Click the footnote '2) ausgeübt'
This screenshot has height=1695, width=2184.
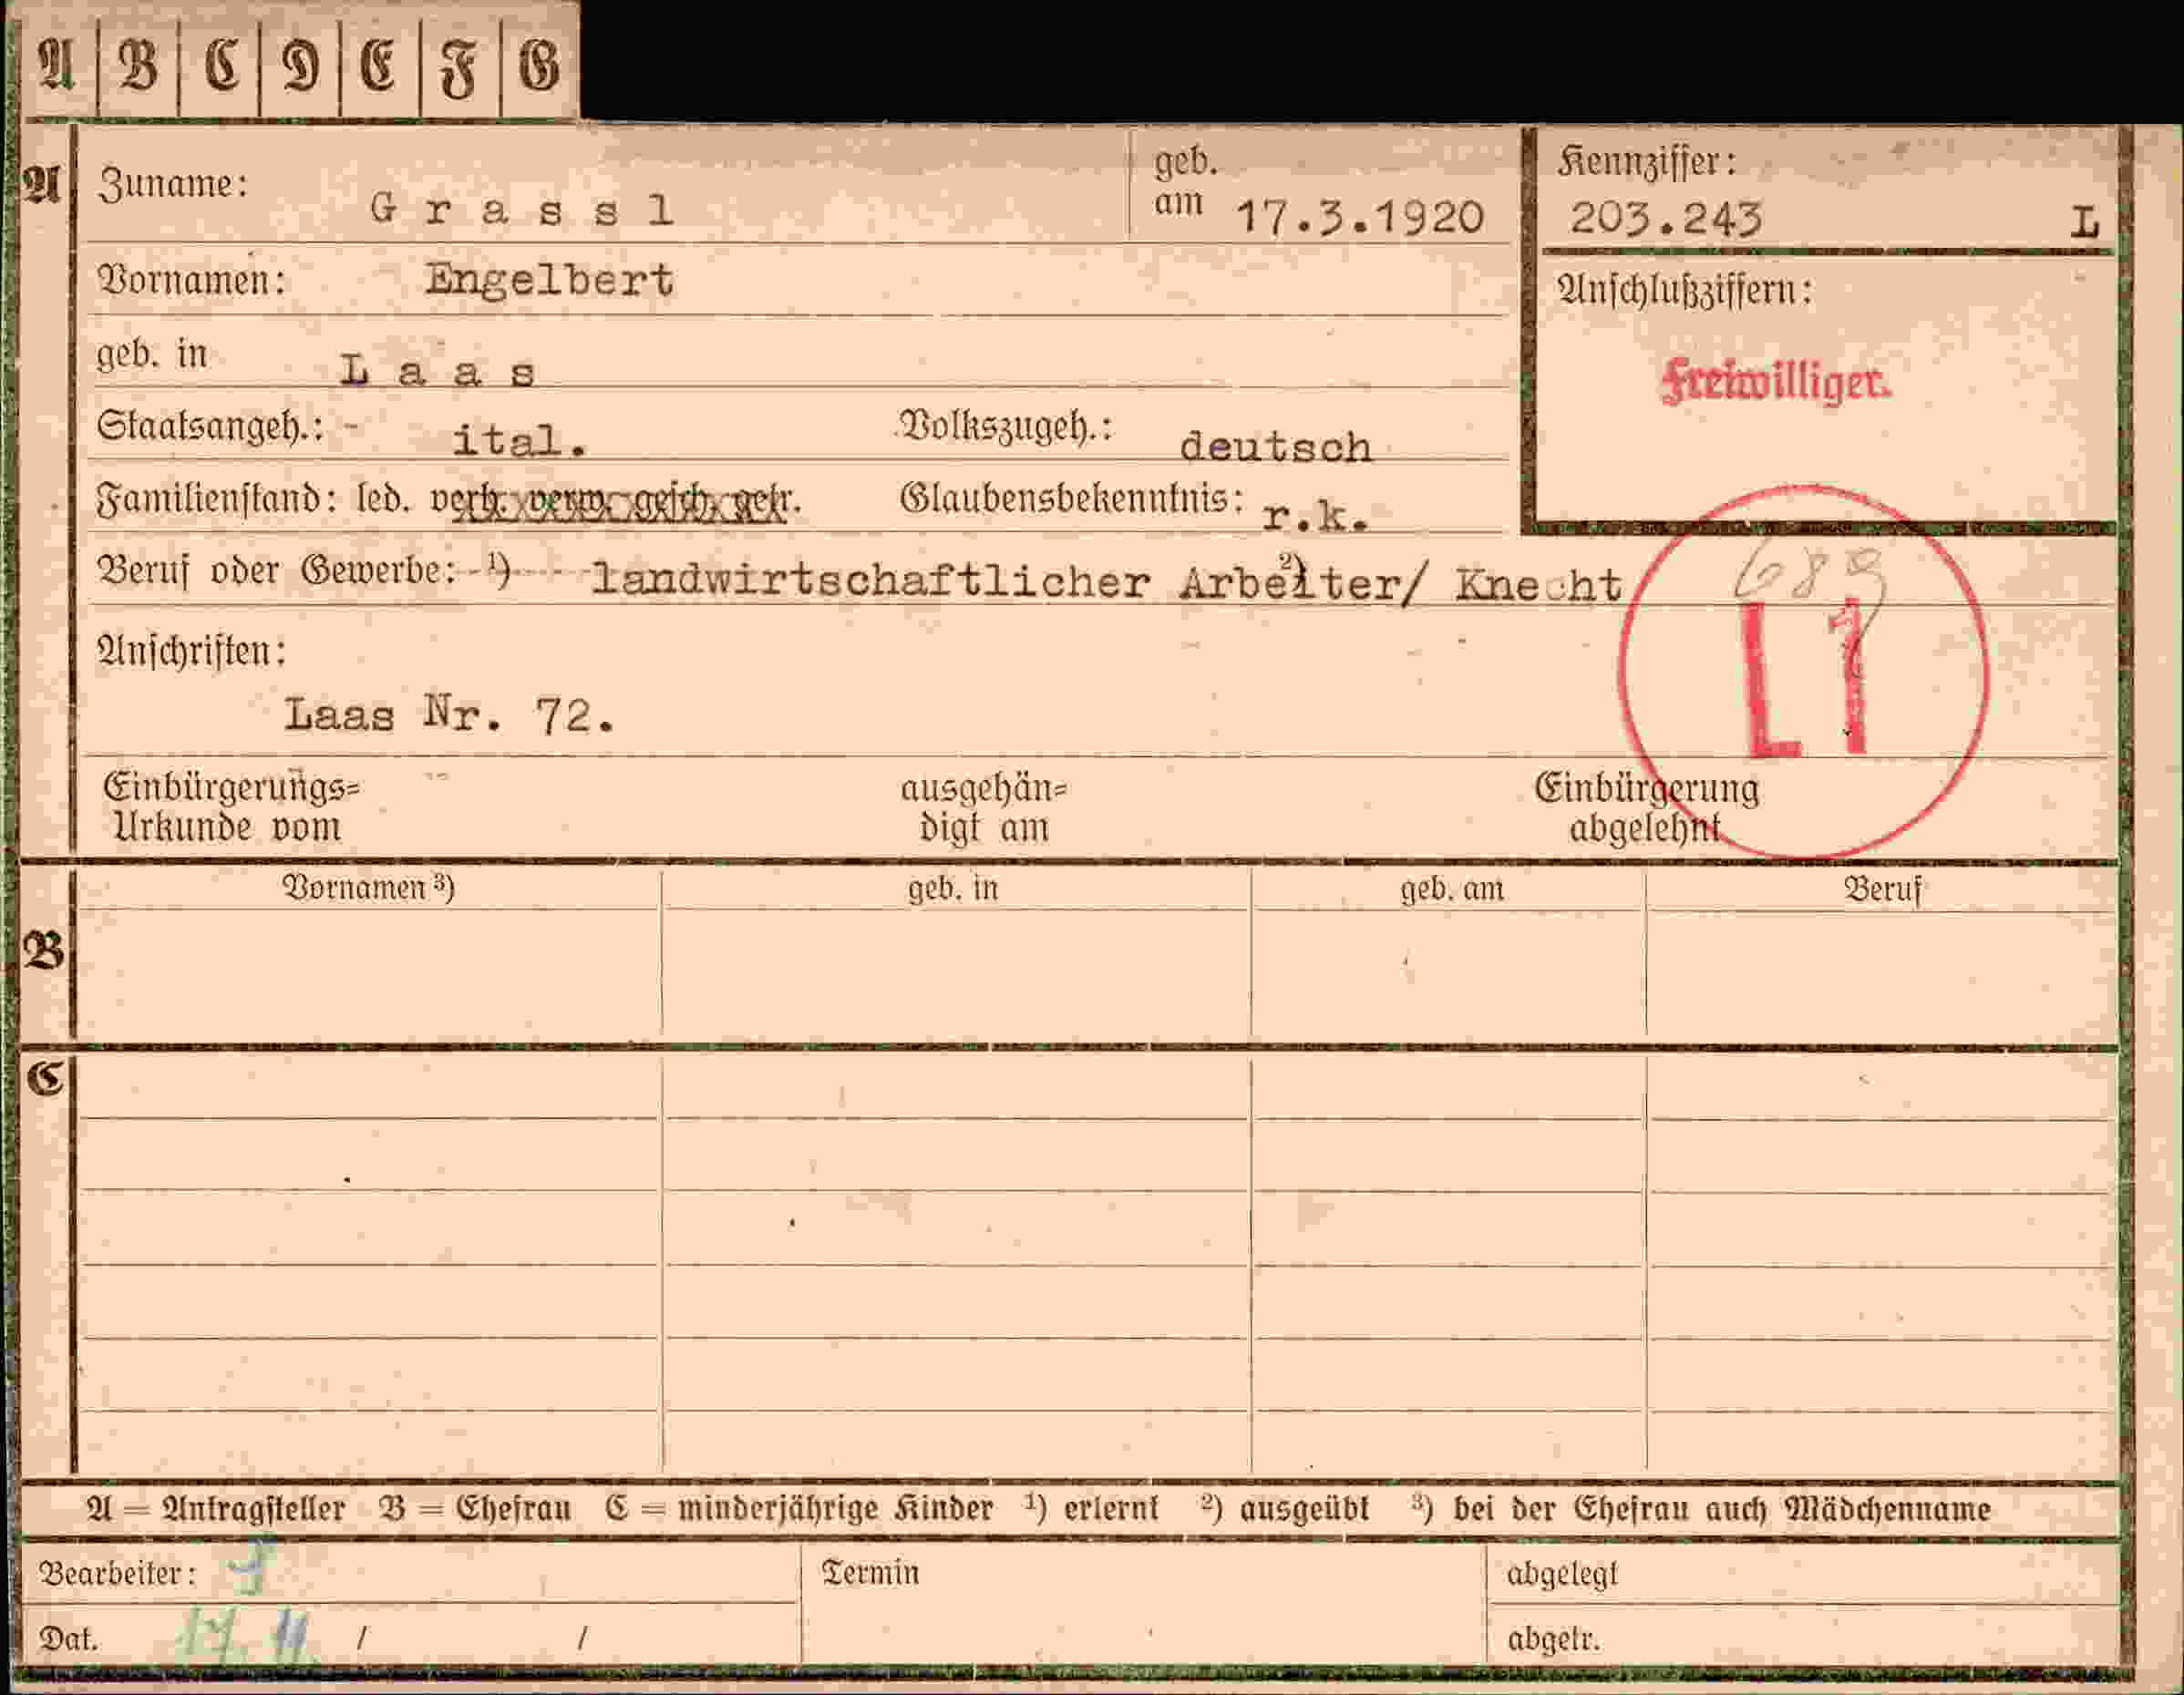(1284, 1508)
